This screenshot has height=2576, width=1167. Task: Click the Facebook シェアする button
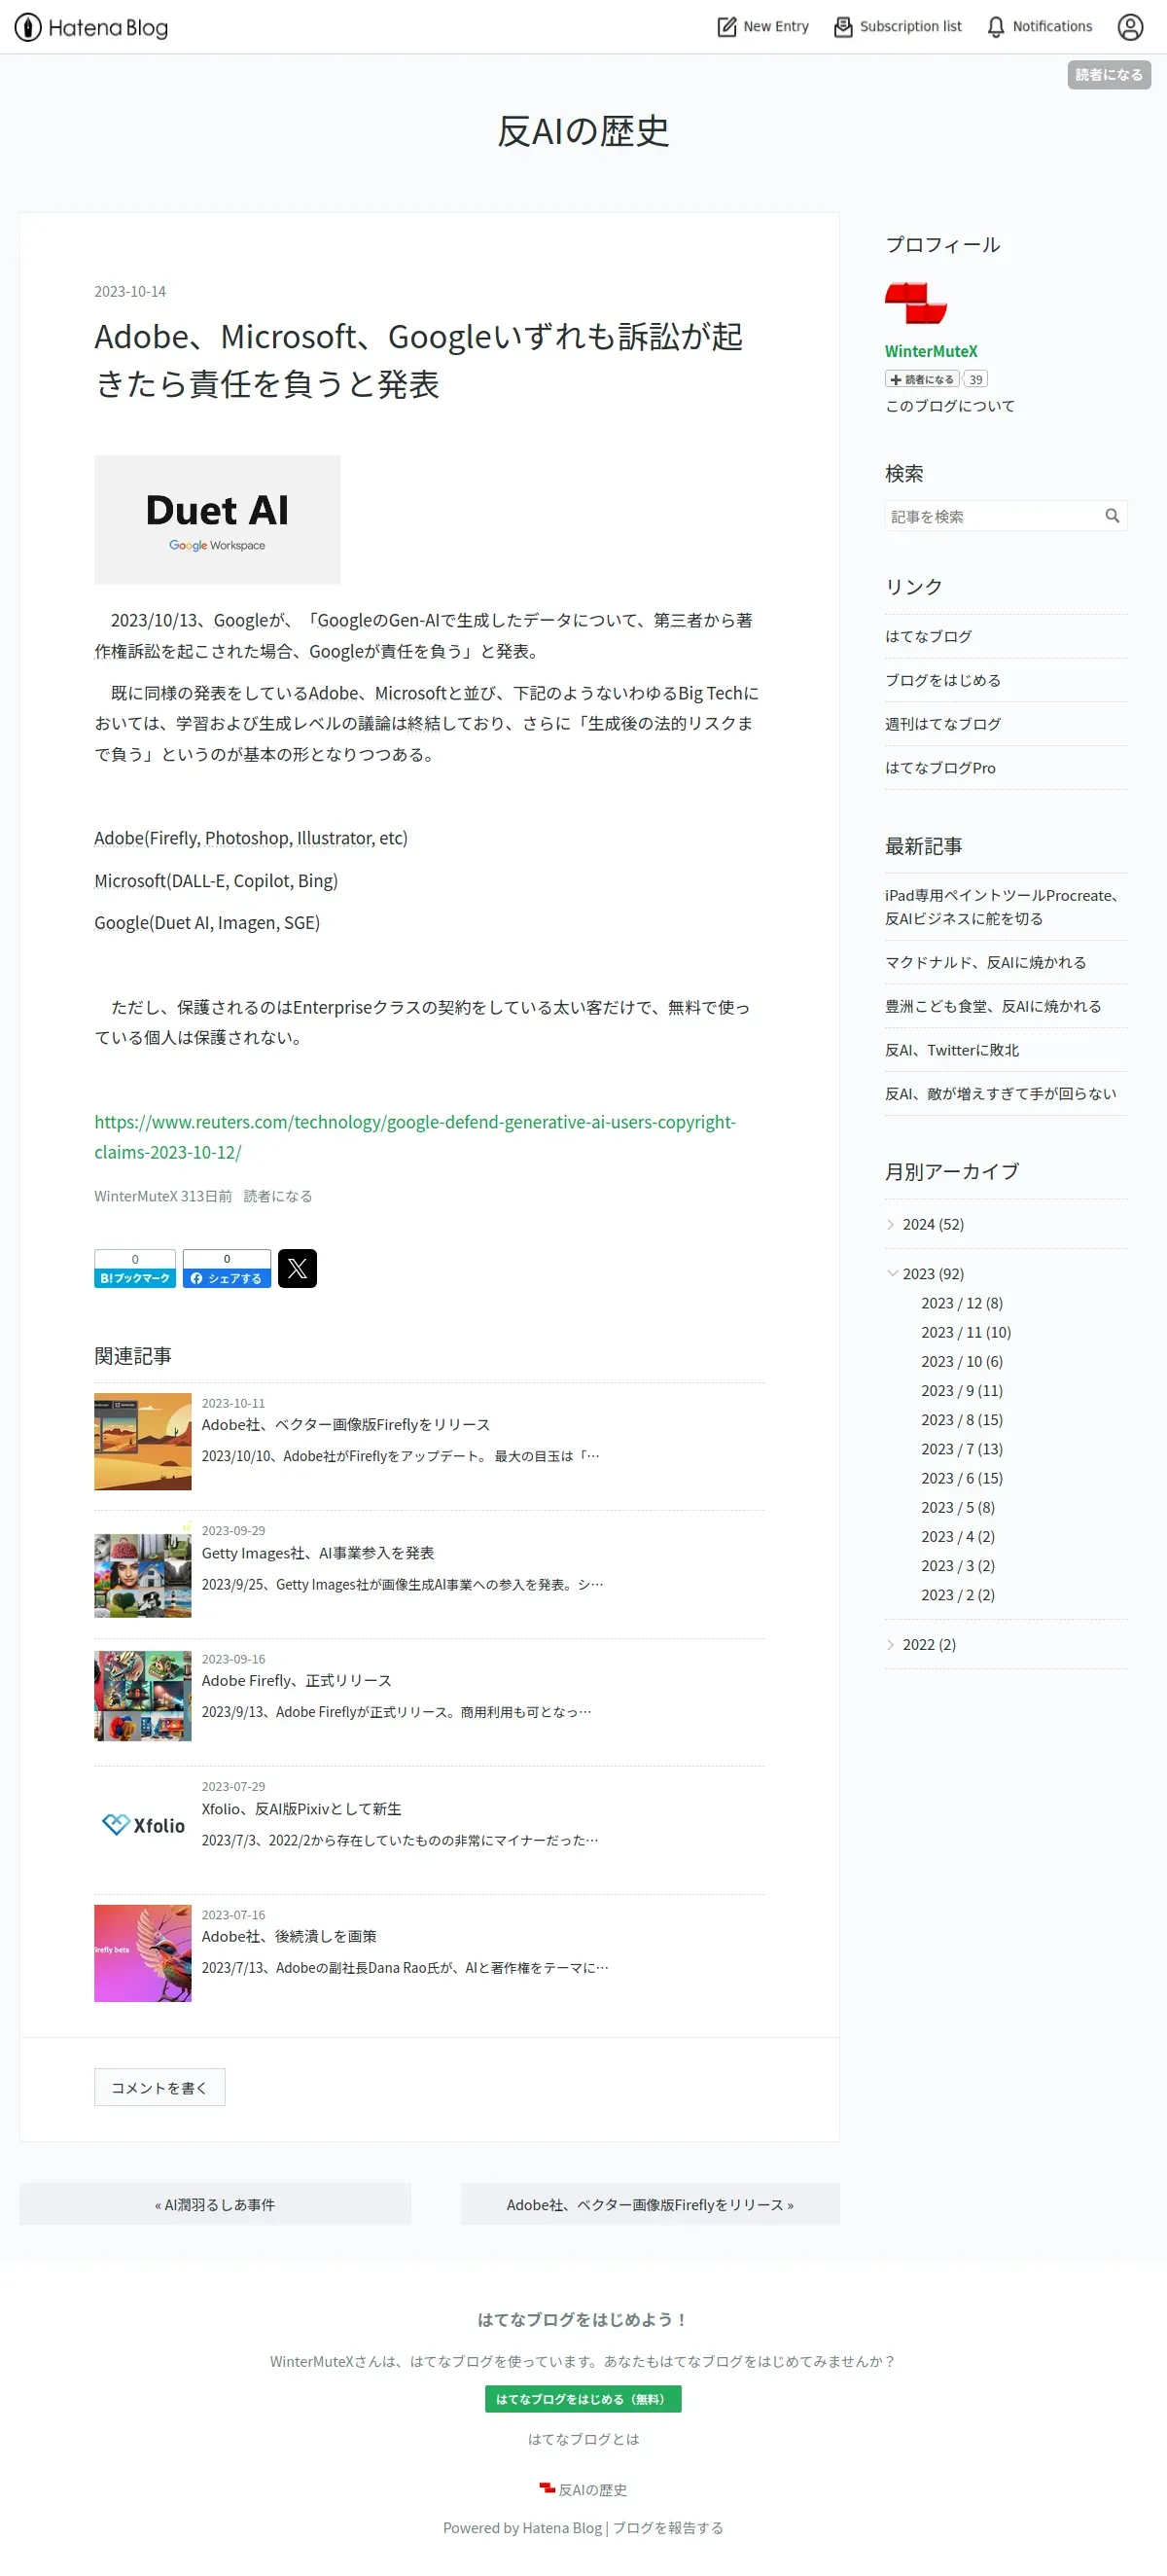226,1269
